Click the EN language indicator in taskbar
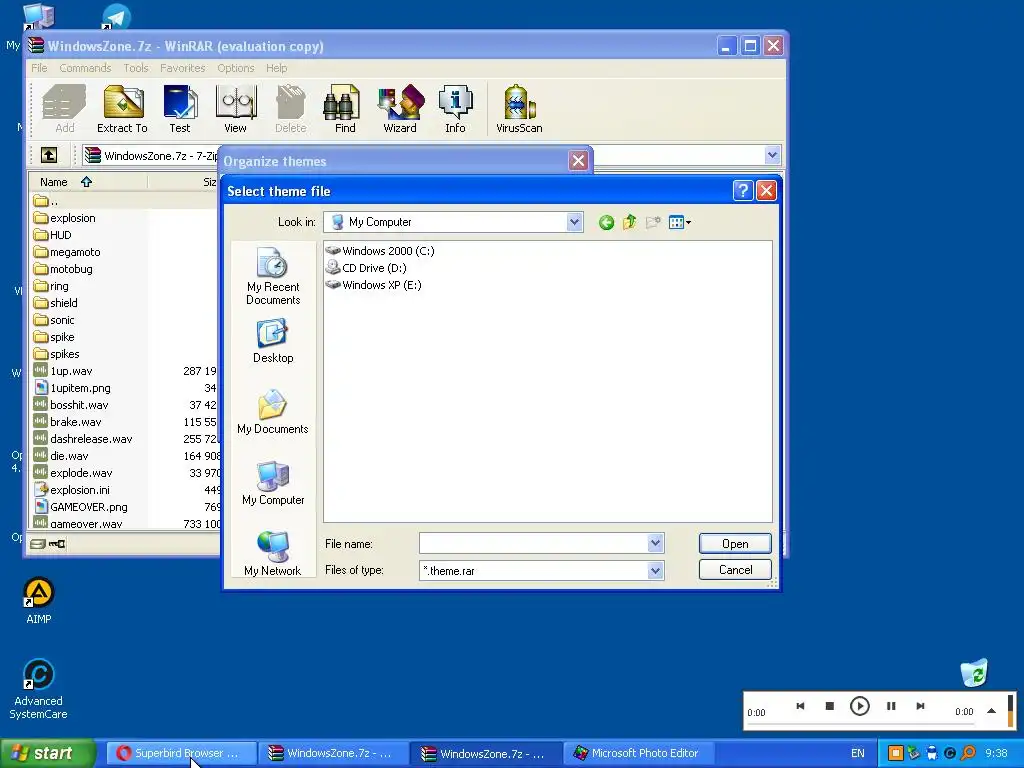This screenshot has width=1024, height=768. tap(857, 754)
